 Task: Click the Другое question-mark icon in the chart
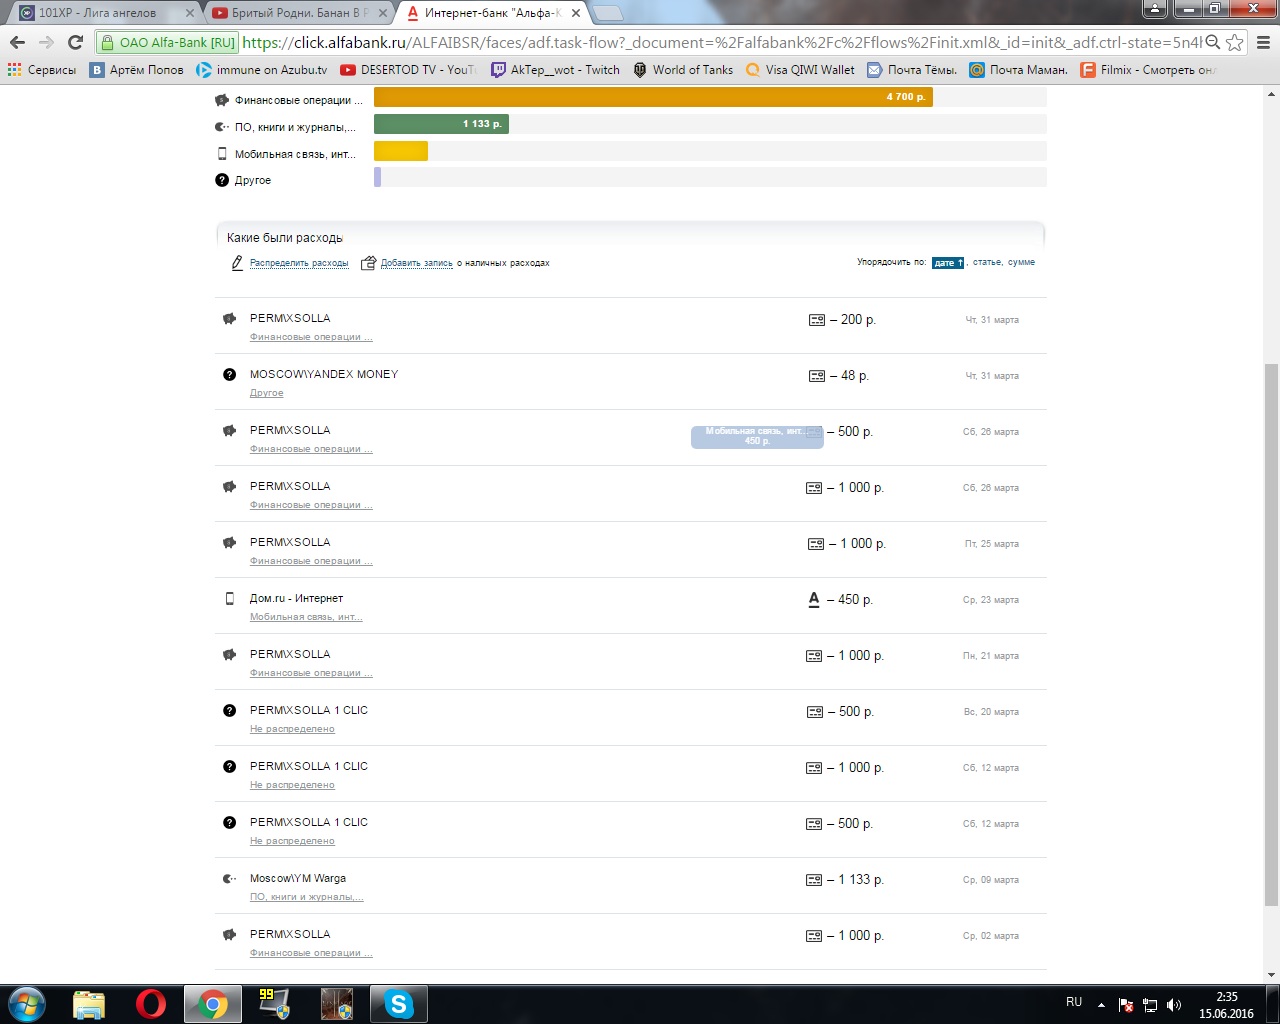pyautogui.click(x=222, y=180)
